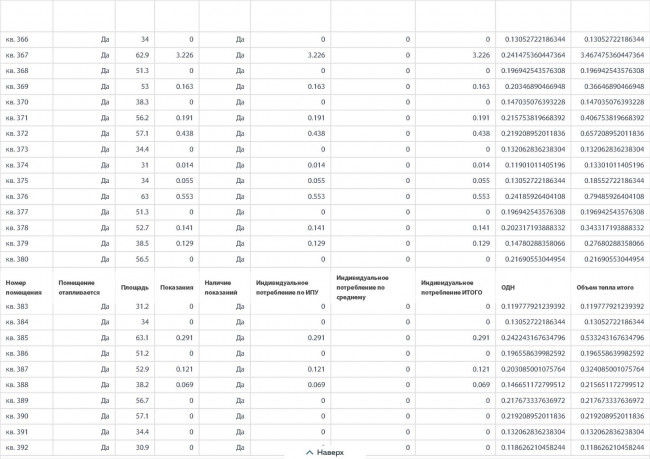Click ОДН value 0.11901011405196
Viewport: 650px width, 459px height.
coord(535,165)
